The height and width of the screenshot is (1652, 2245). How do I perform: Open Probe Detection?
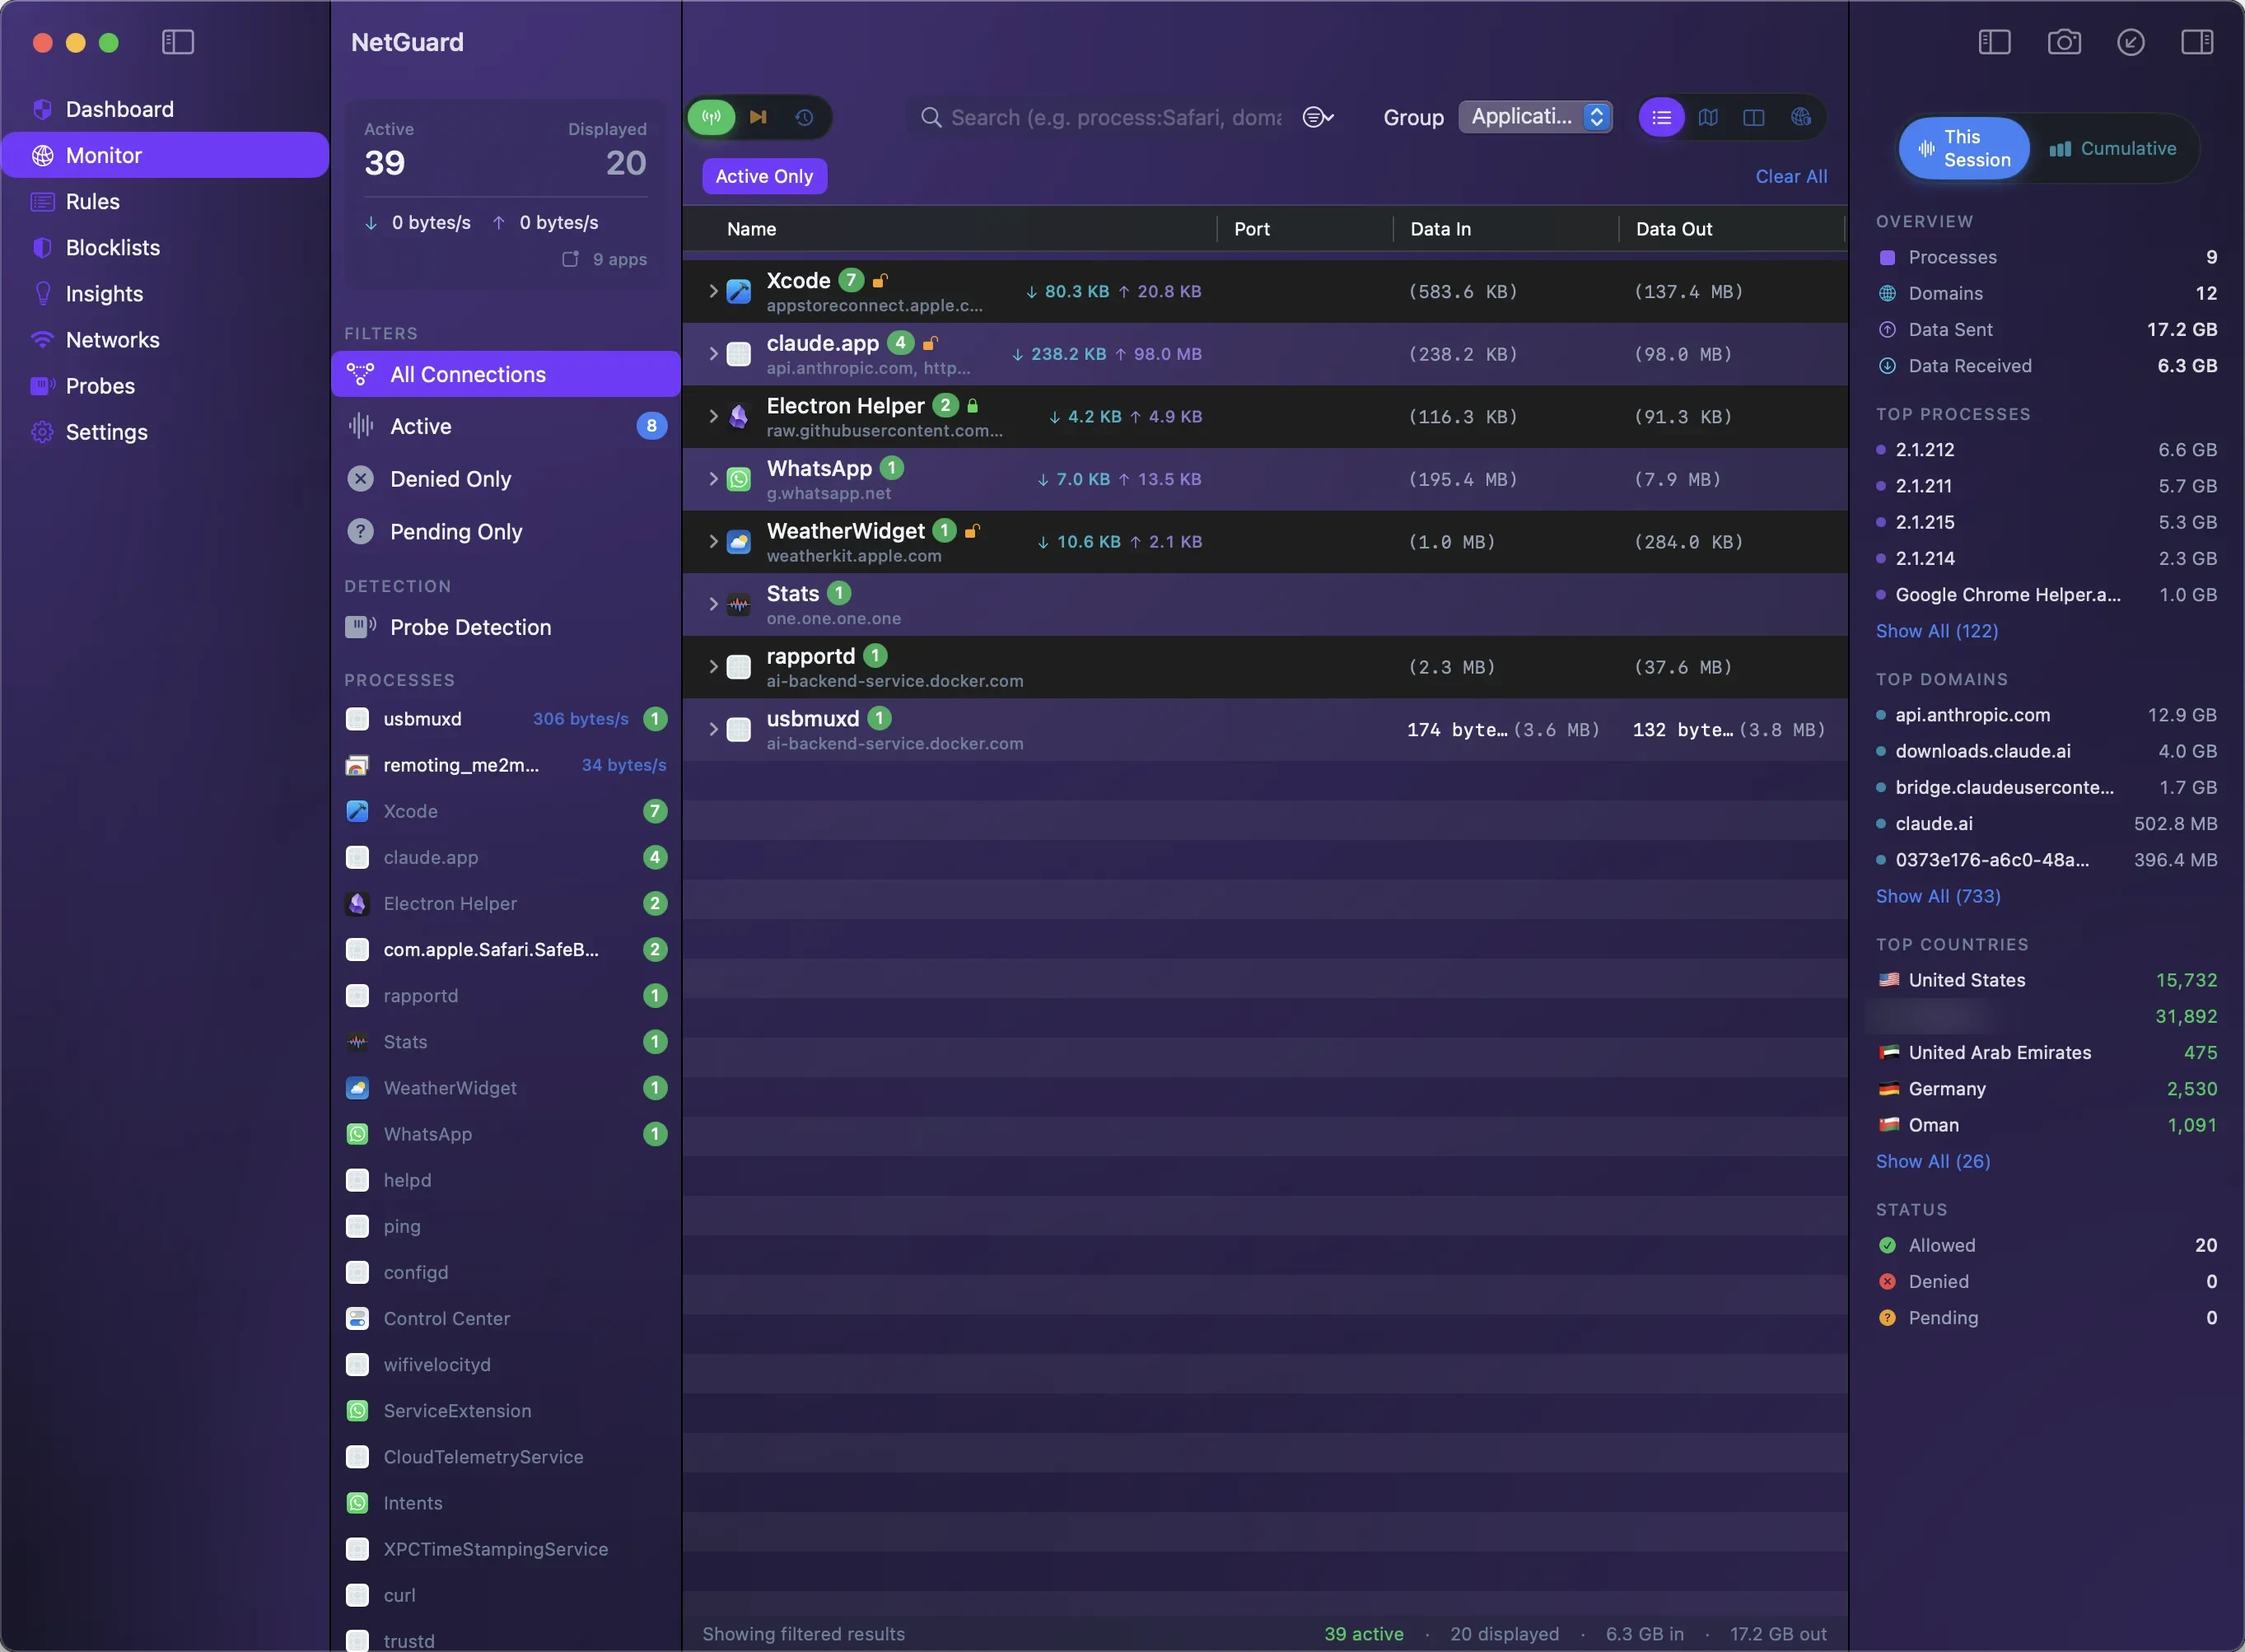pos(506,627)
